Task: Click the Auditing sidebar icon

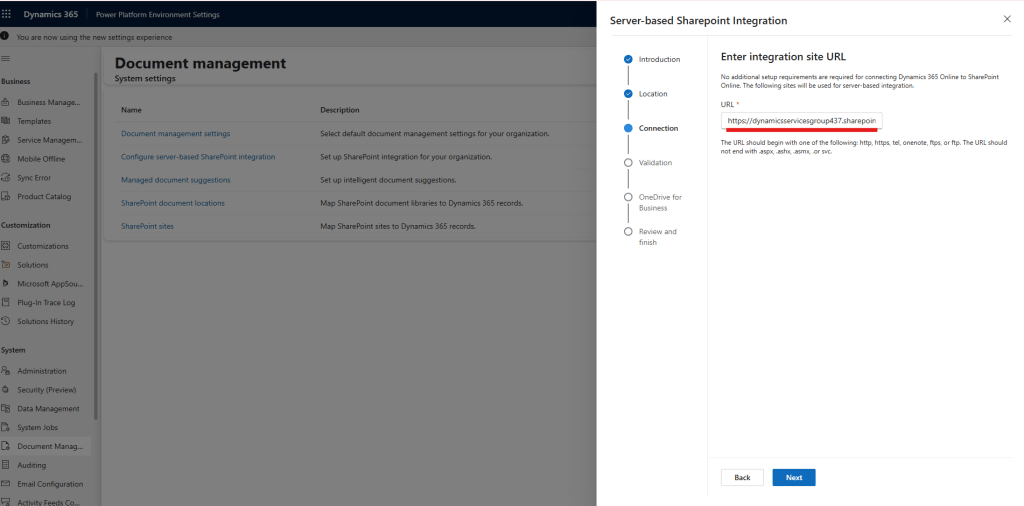Action: point(6,465)
